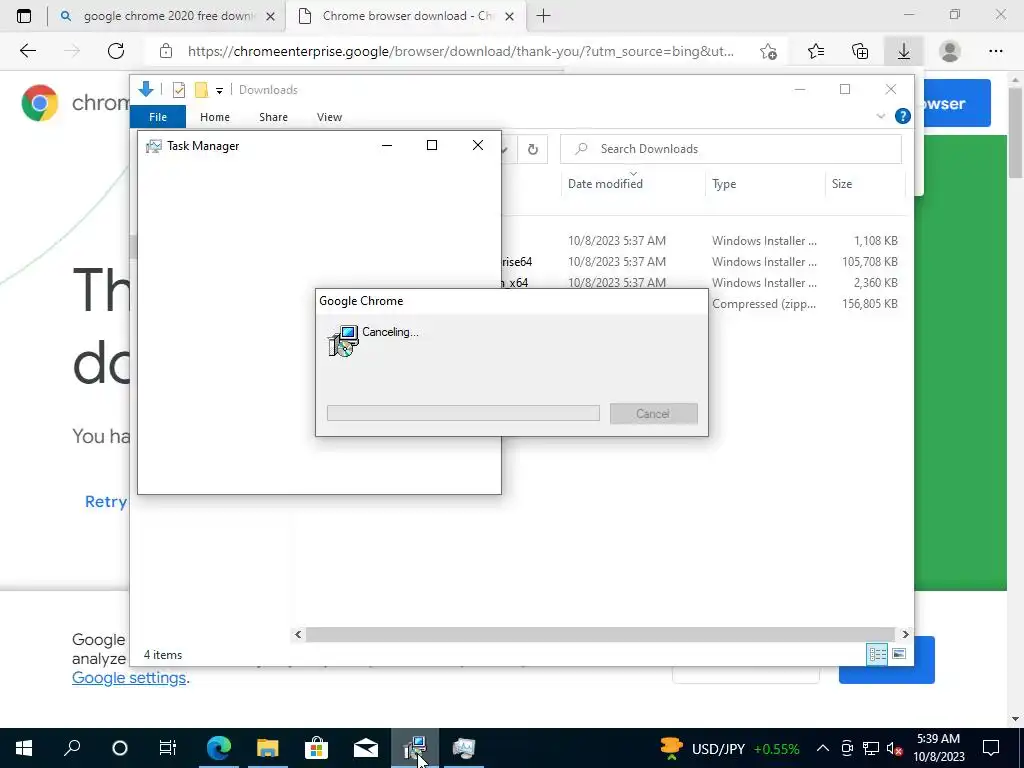Click installer setup icon in dialog

tap(344, 340)
